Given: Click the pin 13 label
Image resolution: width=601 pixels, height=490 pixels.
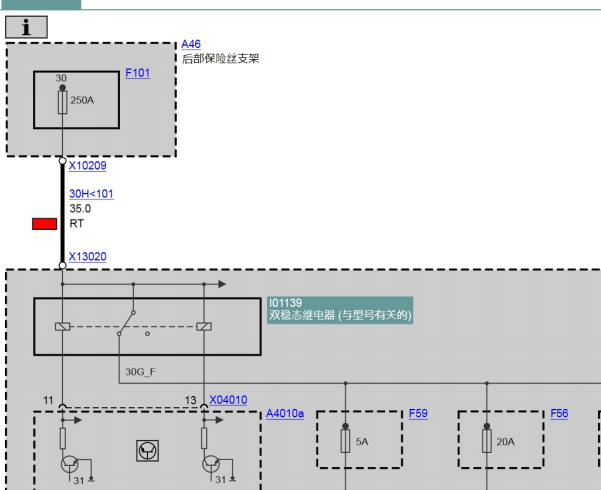Looking at the screenshot, I should [x=190, y=401].
